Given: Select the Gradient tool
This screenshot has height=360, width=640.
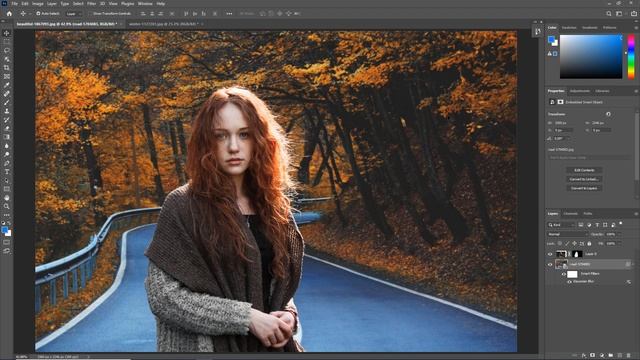Looking at the screenshot, I should pos(7,137).
